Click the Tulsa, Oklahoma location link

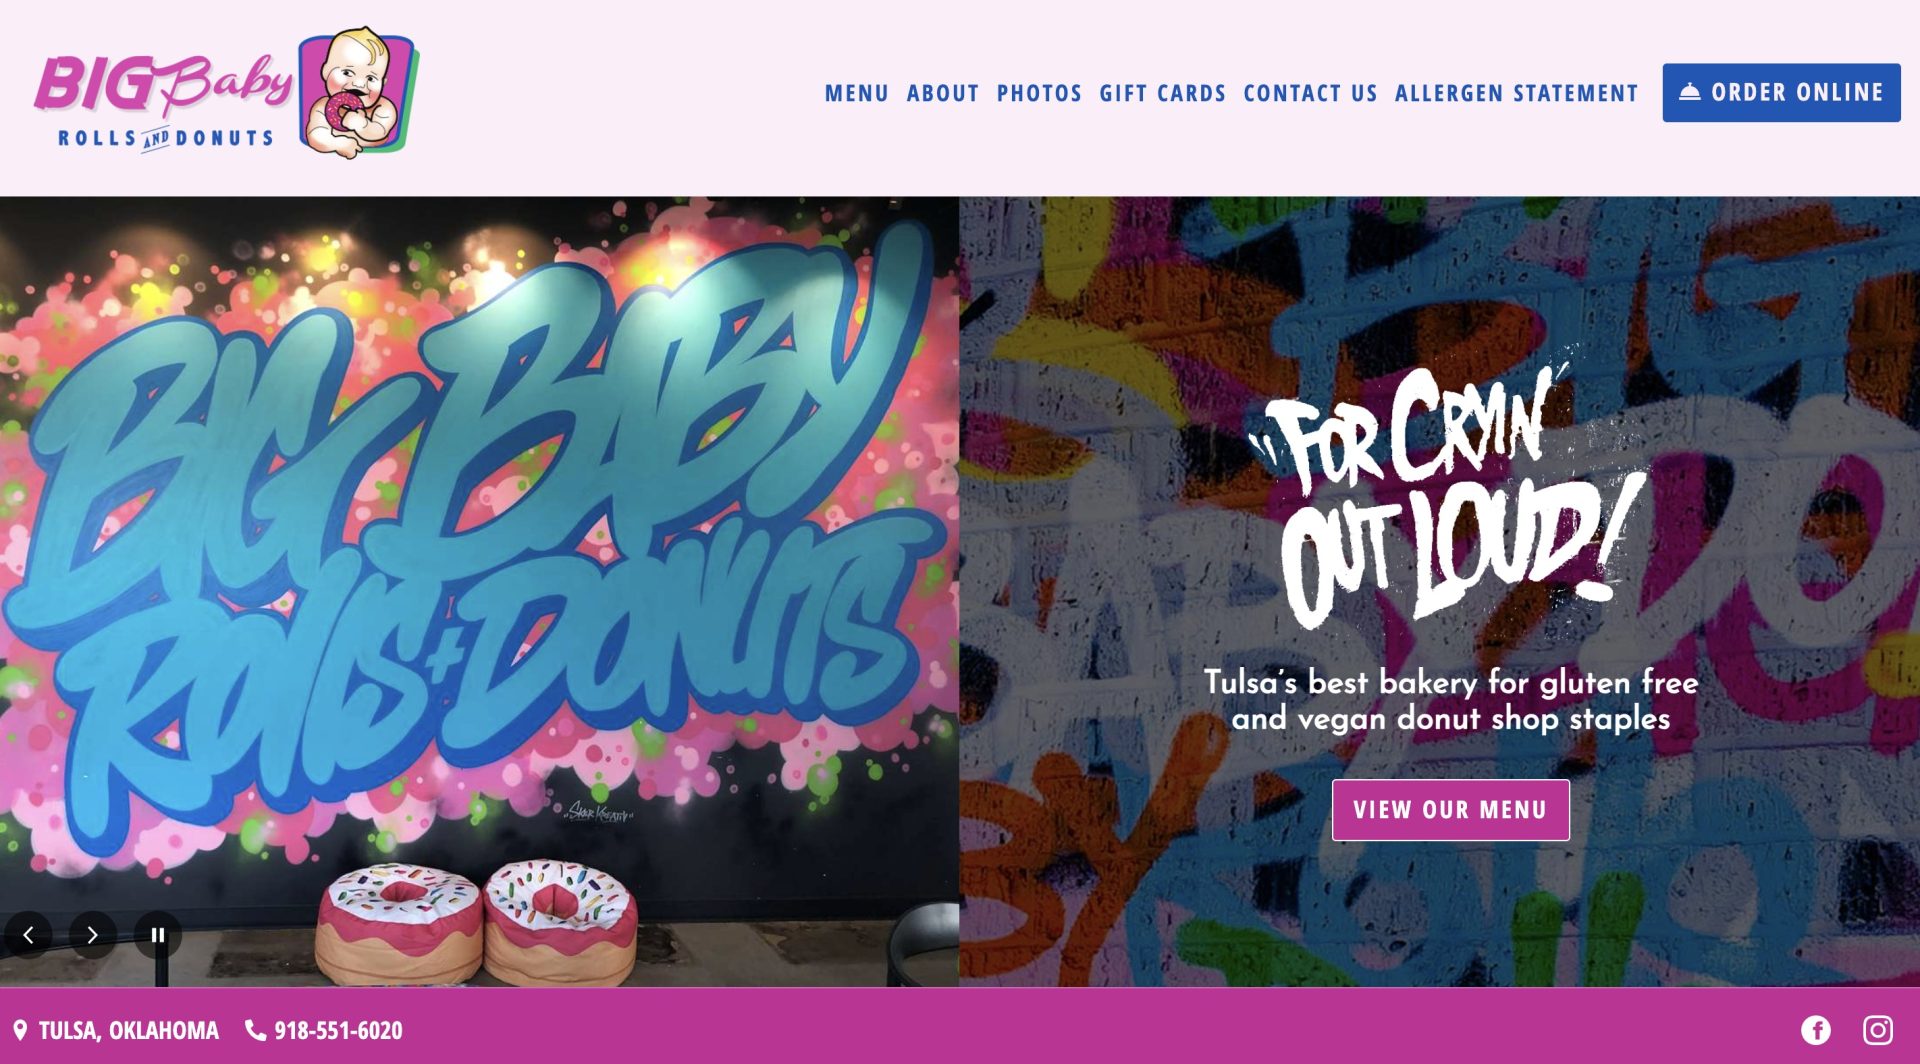128,1030
